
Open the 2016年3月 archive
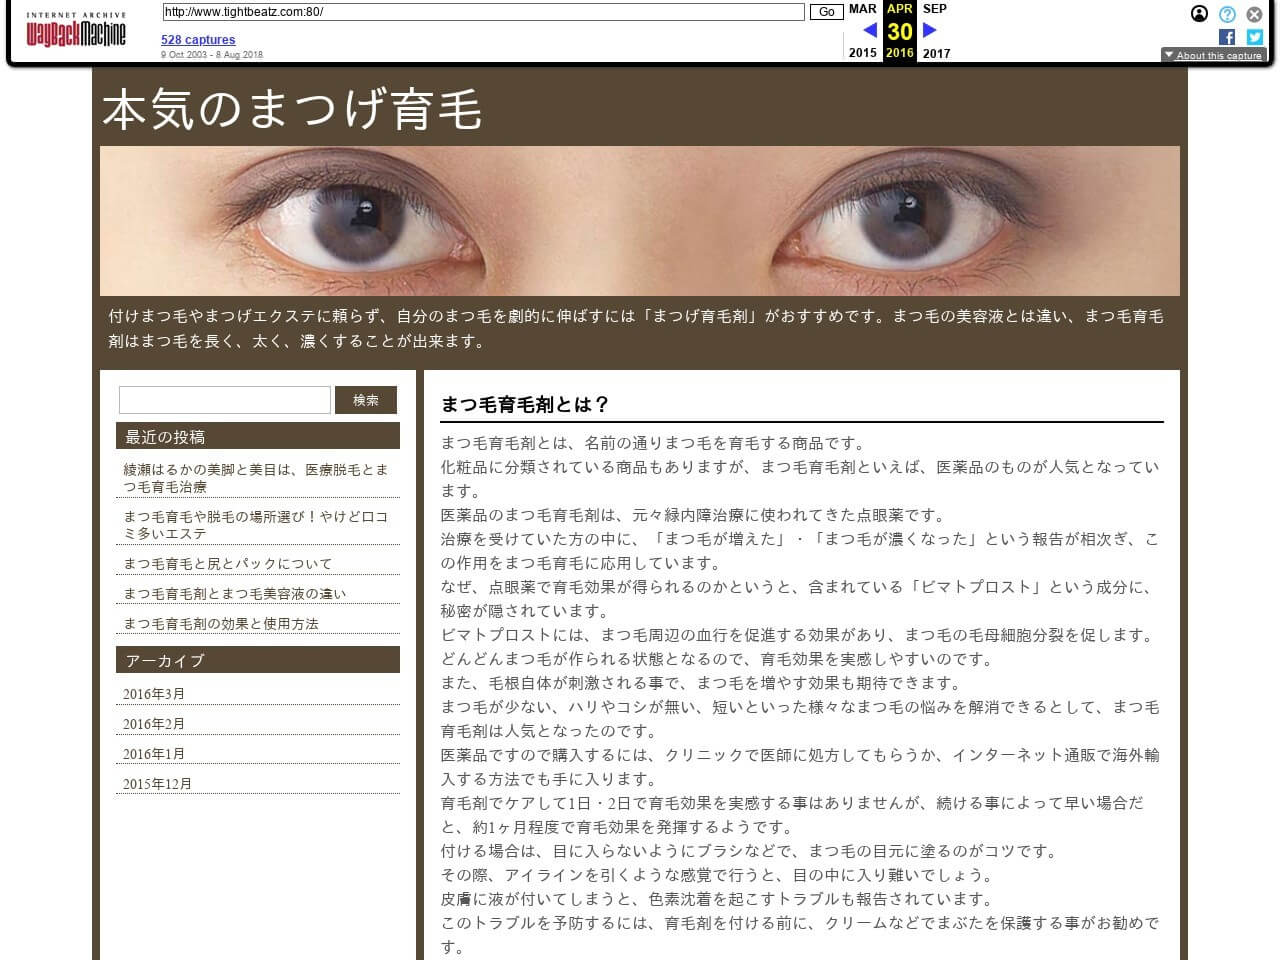click(x=154, y=694)
